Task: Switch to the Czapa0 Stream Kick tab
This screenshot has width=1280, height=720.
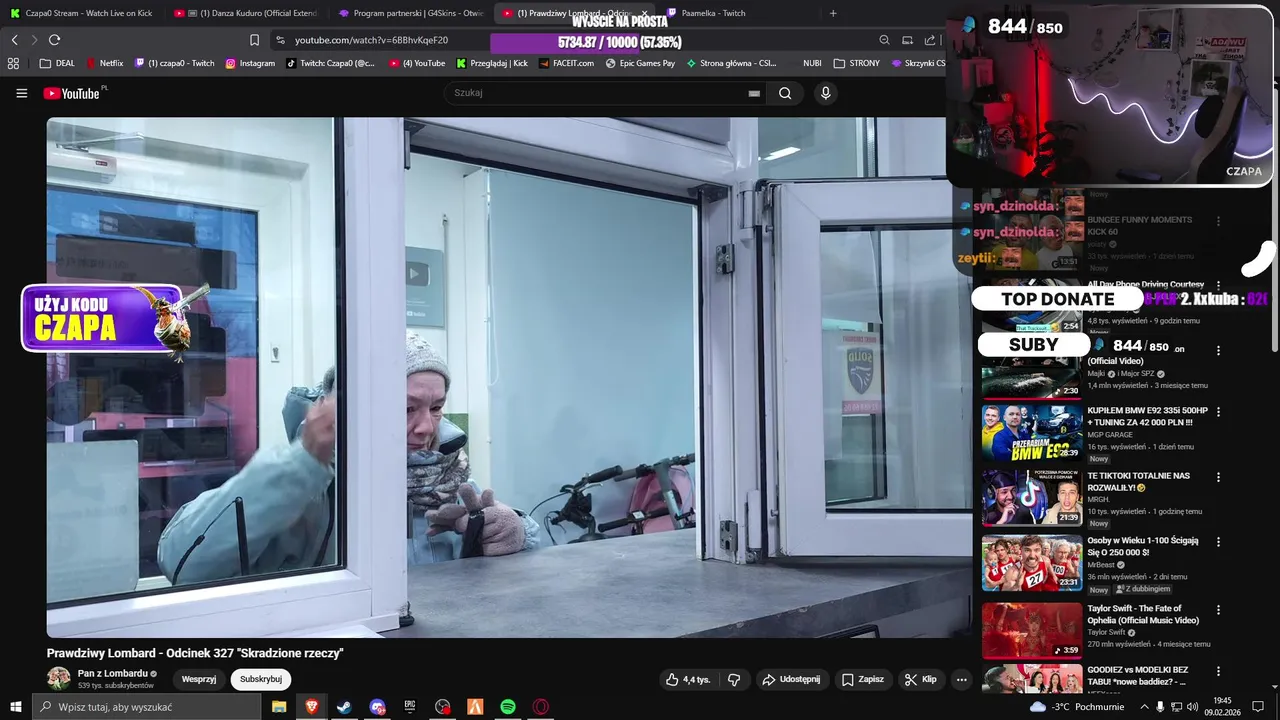Action: (81, 13)
